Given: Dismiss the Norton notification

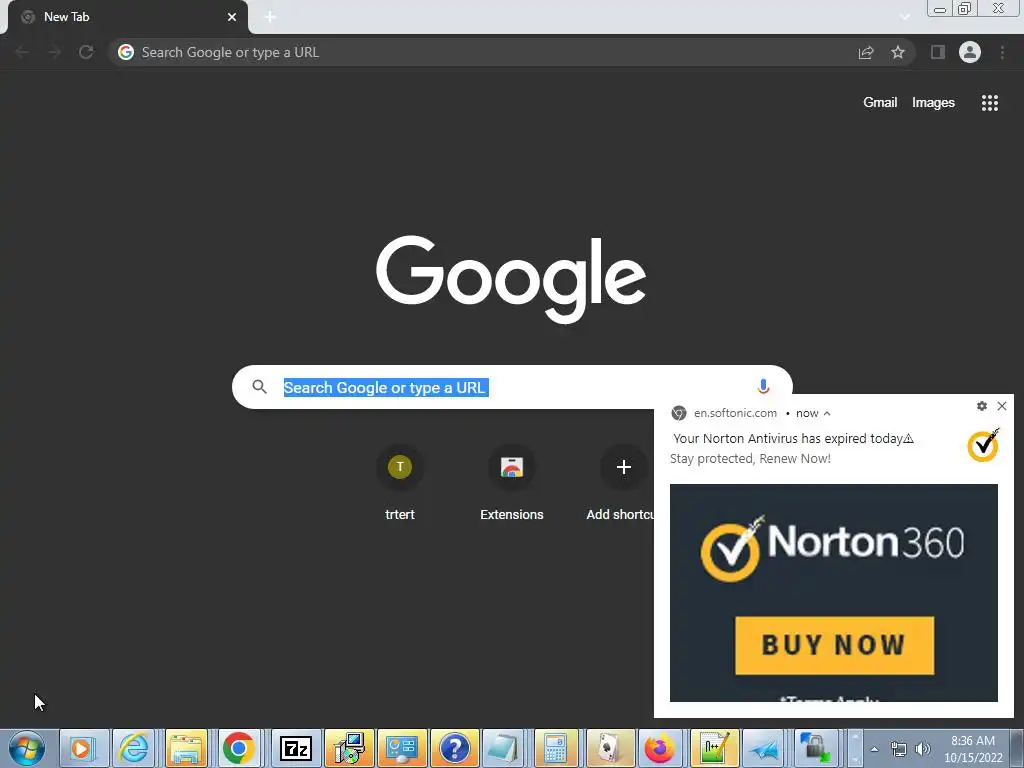Looking at the screenshot, I should 1002,406.
